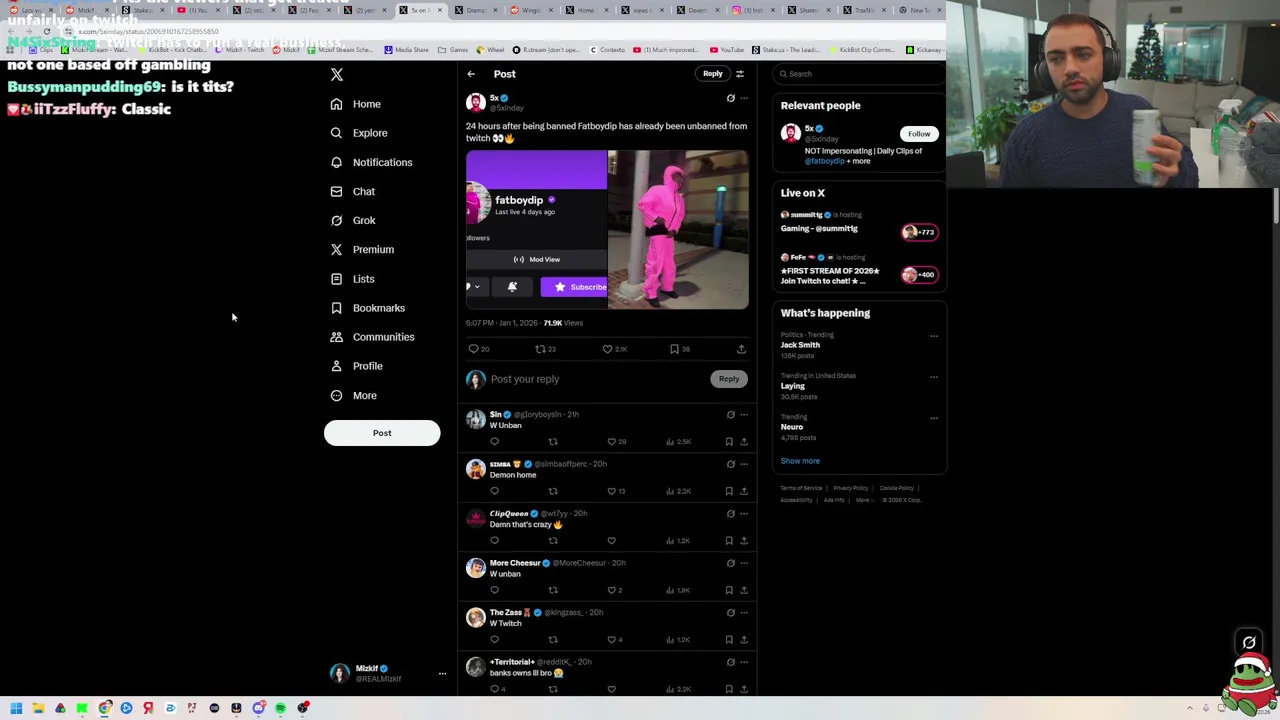This screenshot has width=1280, height=720.
Task: Like More Cheesur's W unban reply
Action: [x=612, y=590]
